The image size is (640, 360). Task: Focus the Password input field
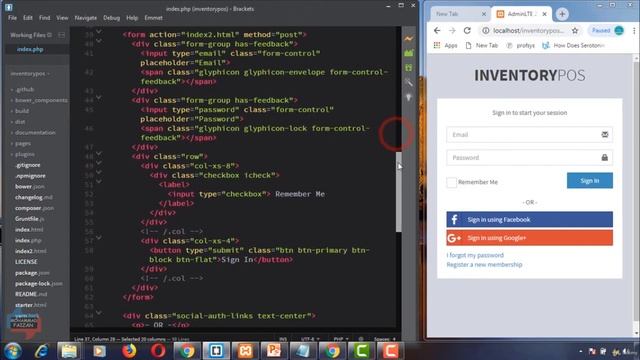tap(529, 158)
